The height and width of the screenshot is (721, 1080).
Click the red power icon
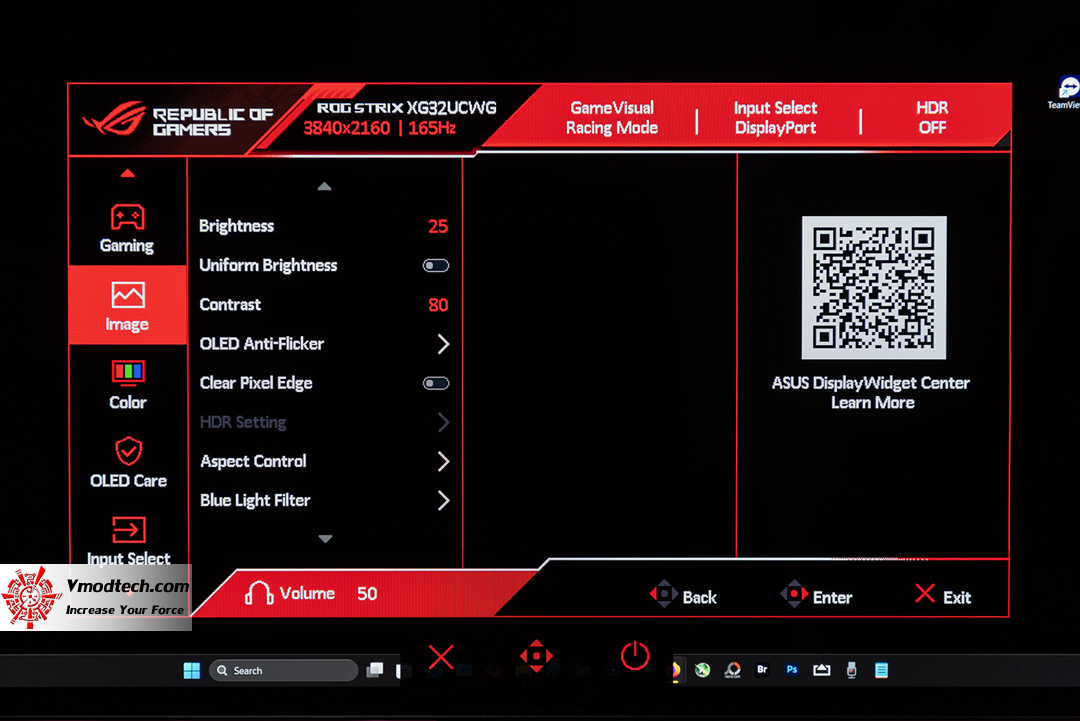pos(634,656)
